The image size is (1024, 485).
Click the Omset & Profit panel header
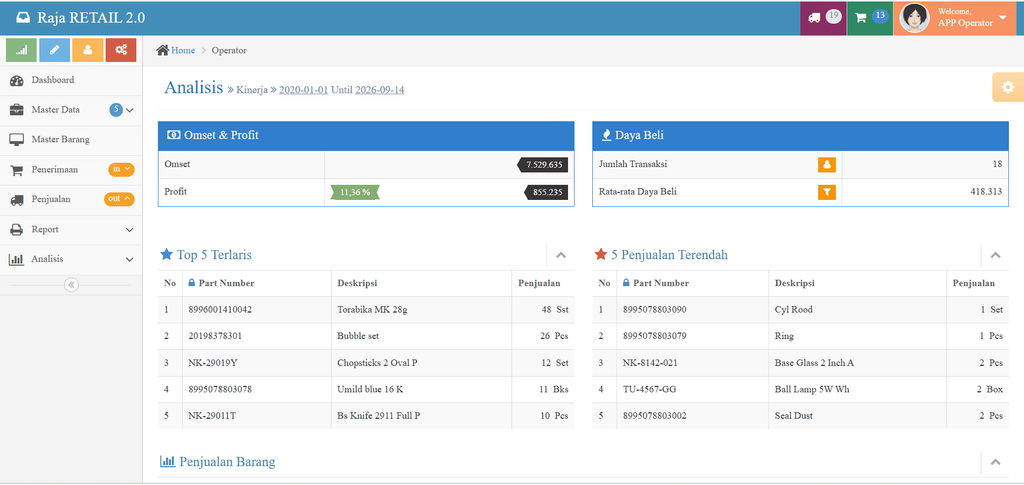pos(366,136)
